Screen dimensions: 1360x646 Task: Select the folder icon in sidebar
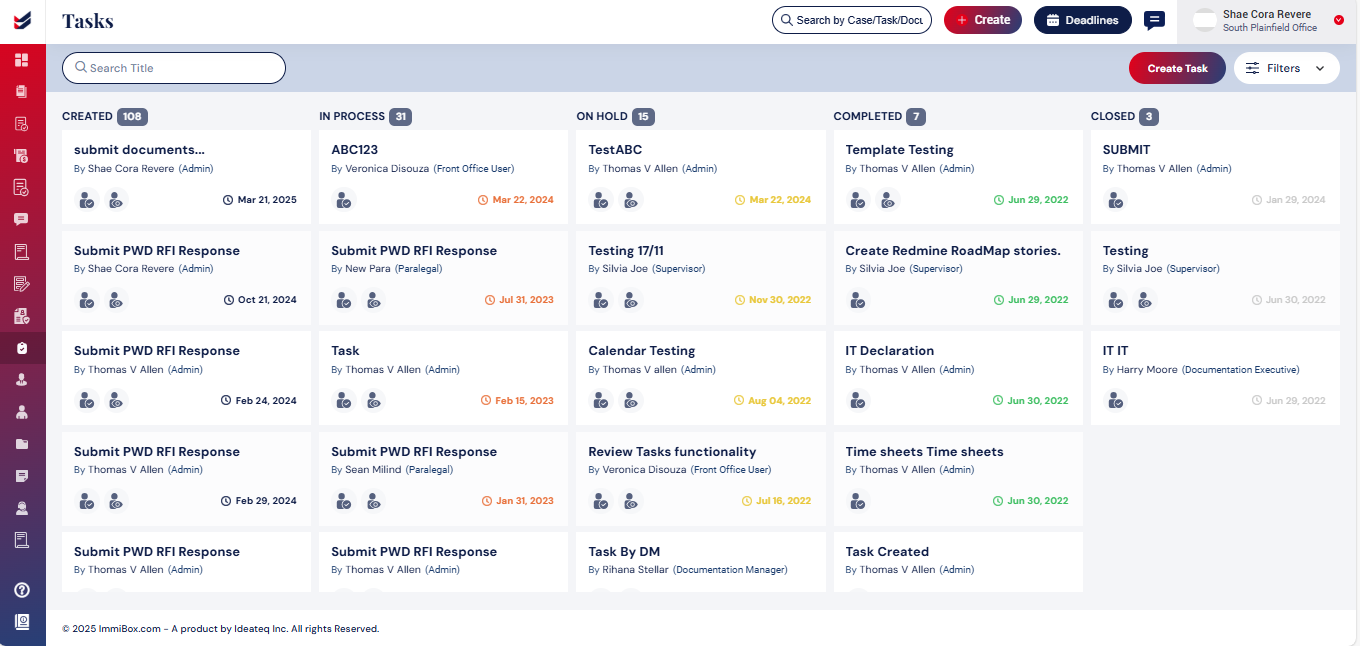[22, 444]
